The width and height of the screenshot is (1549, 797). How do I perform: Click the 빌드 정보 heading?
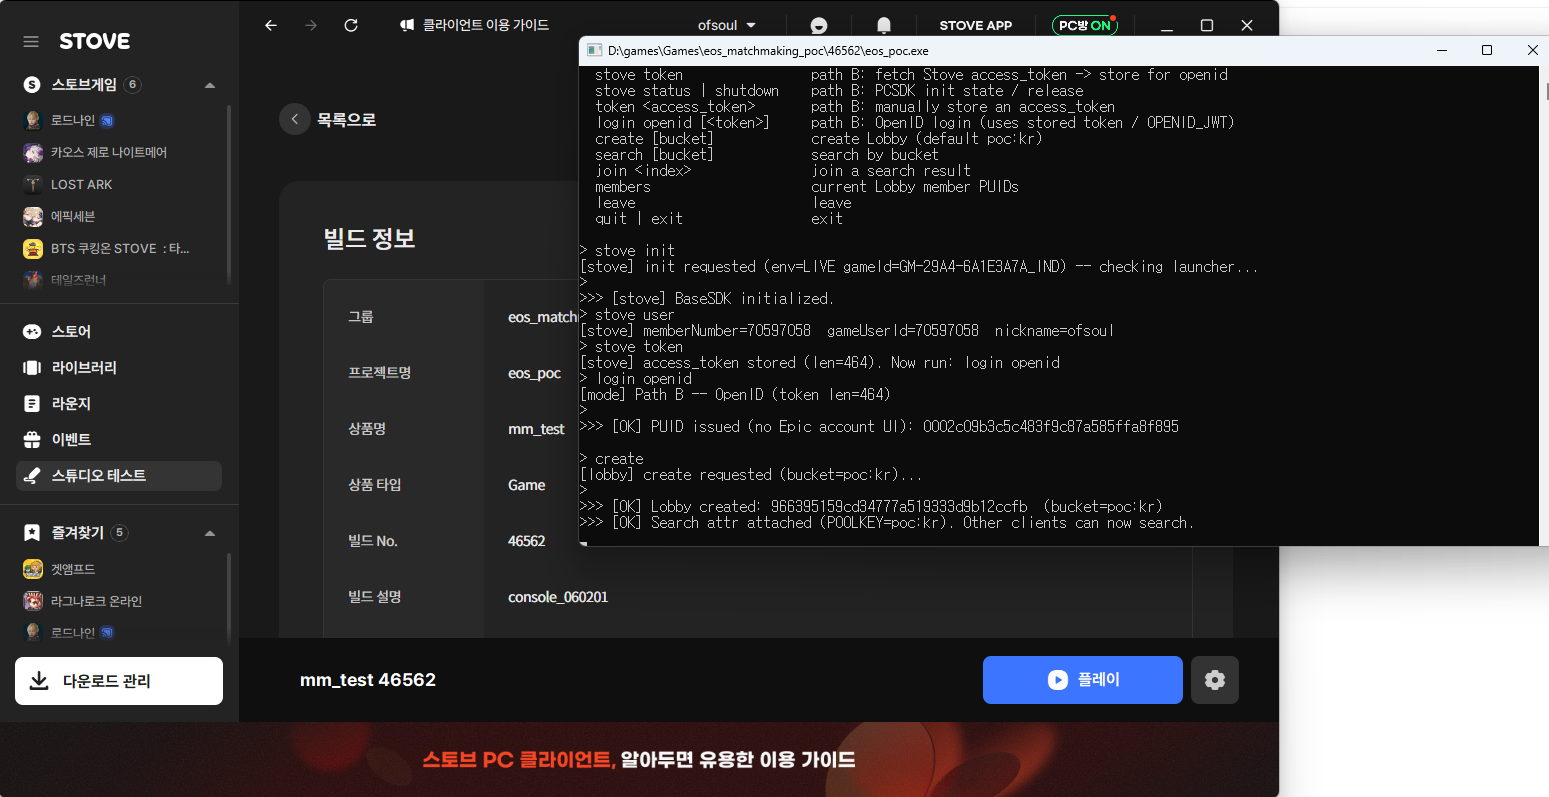pyautogui.click(x=369, y=238)
